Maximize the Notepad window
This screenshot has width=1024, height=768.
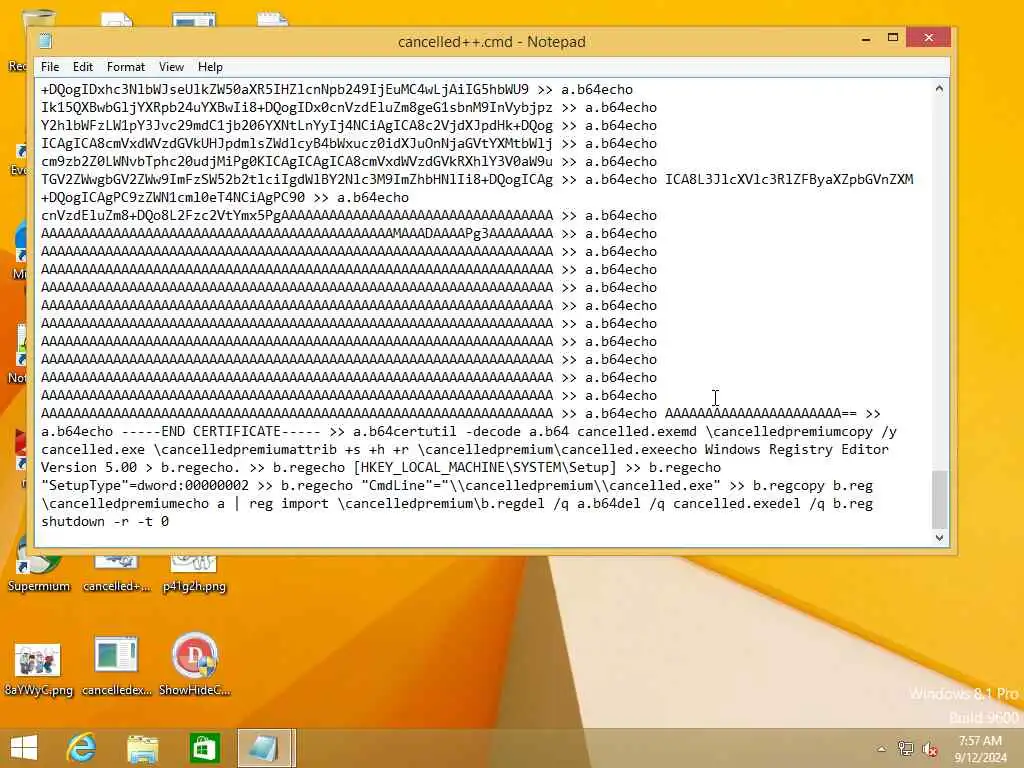point(893,38)
